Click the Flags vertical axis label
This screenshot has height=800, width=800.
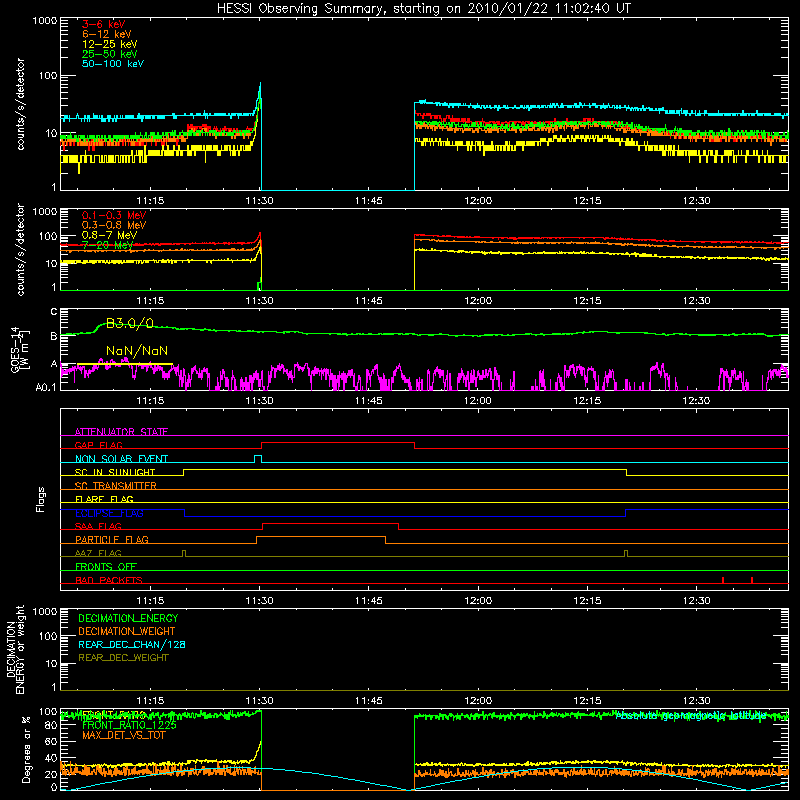point(41,499)
